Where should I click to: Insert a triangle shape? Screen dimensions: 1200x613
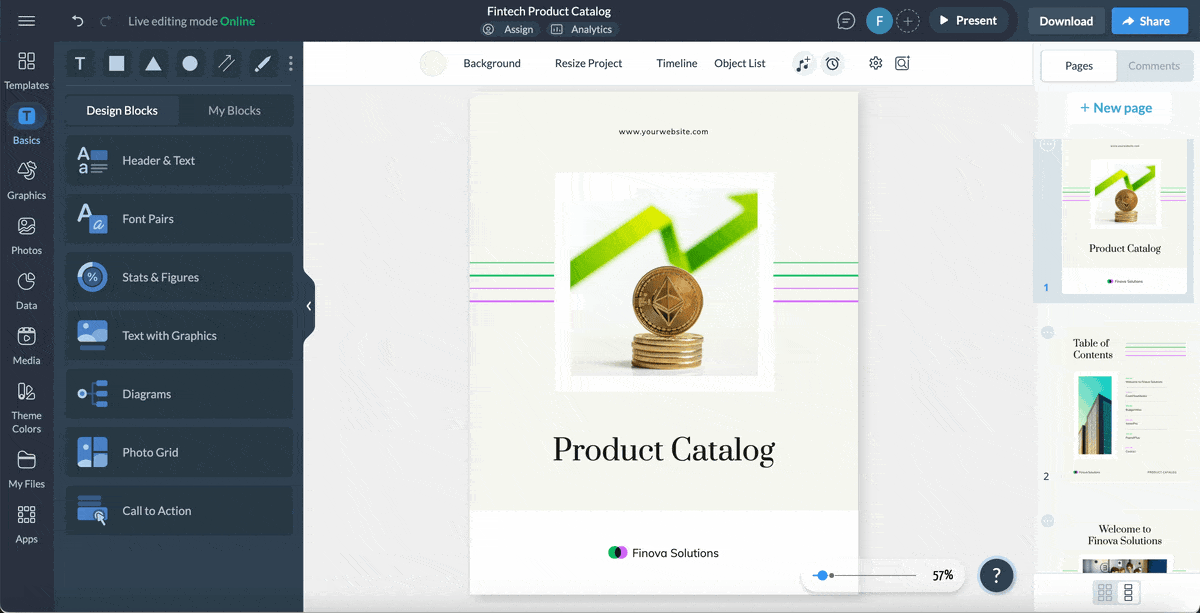click(152, 63)
